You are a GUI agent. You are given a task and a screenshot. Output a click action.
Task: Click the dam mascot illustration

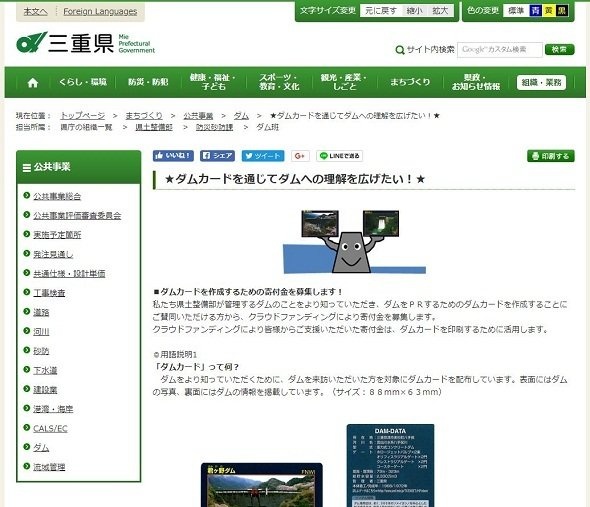[x=354, y=242]
